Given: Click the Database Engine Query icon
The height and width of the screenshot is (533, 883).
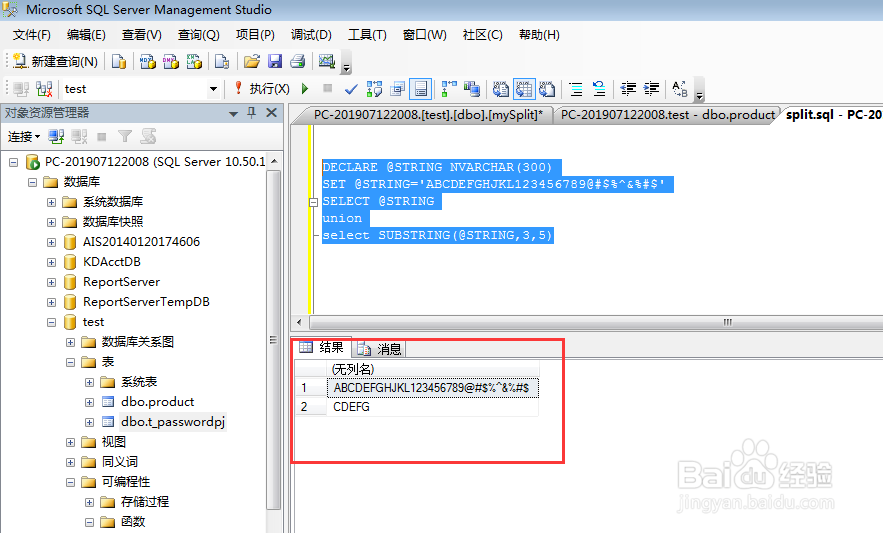Looking at the screenshot, I should pyautogui.click(x=118, y=61).
